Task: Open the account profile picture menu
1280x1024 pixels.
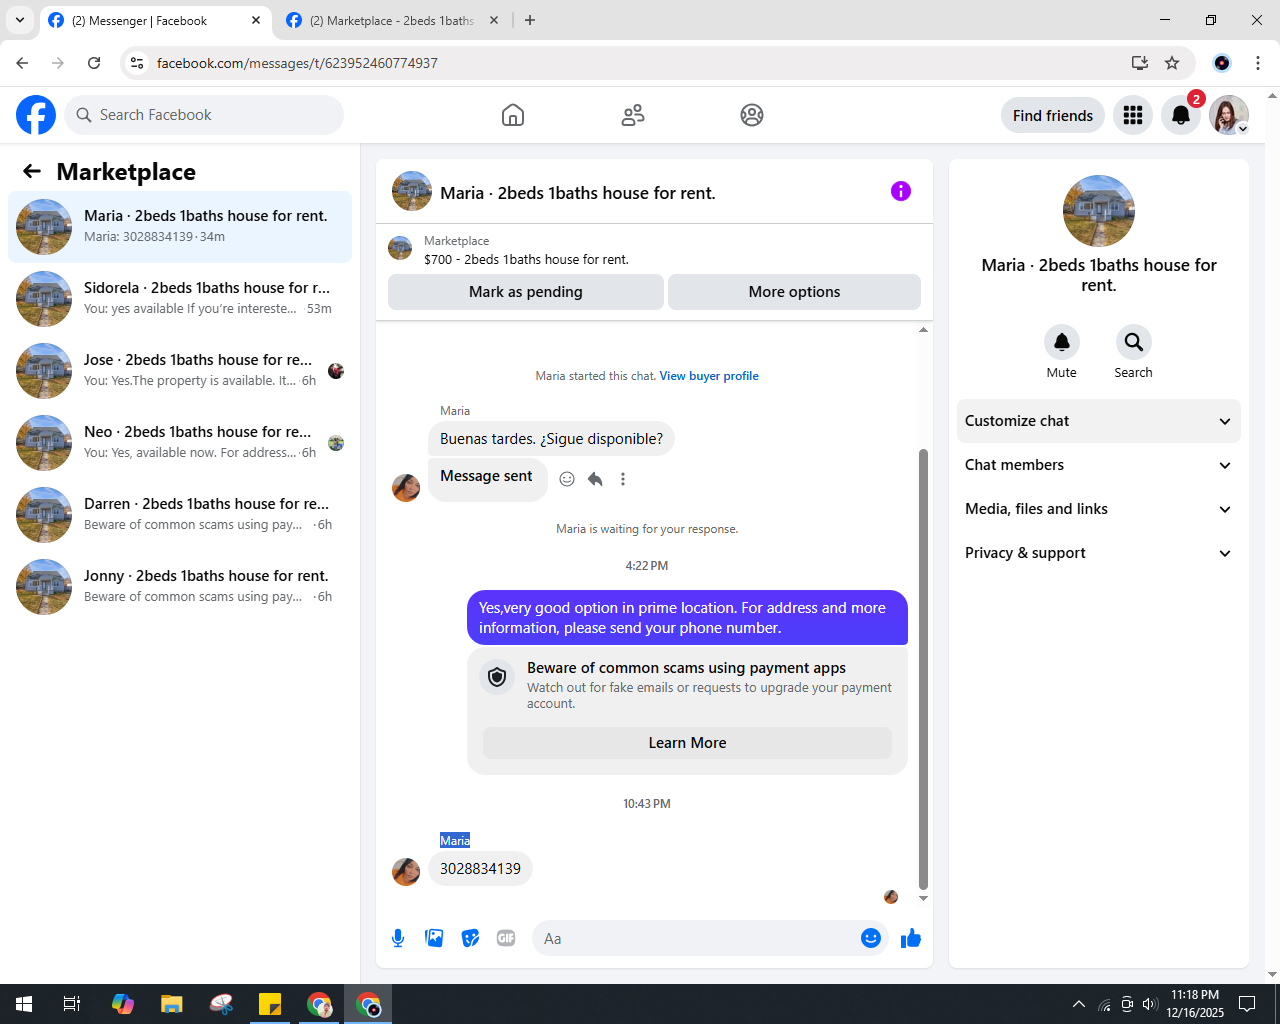Action: 1229,115
